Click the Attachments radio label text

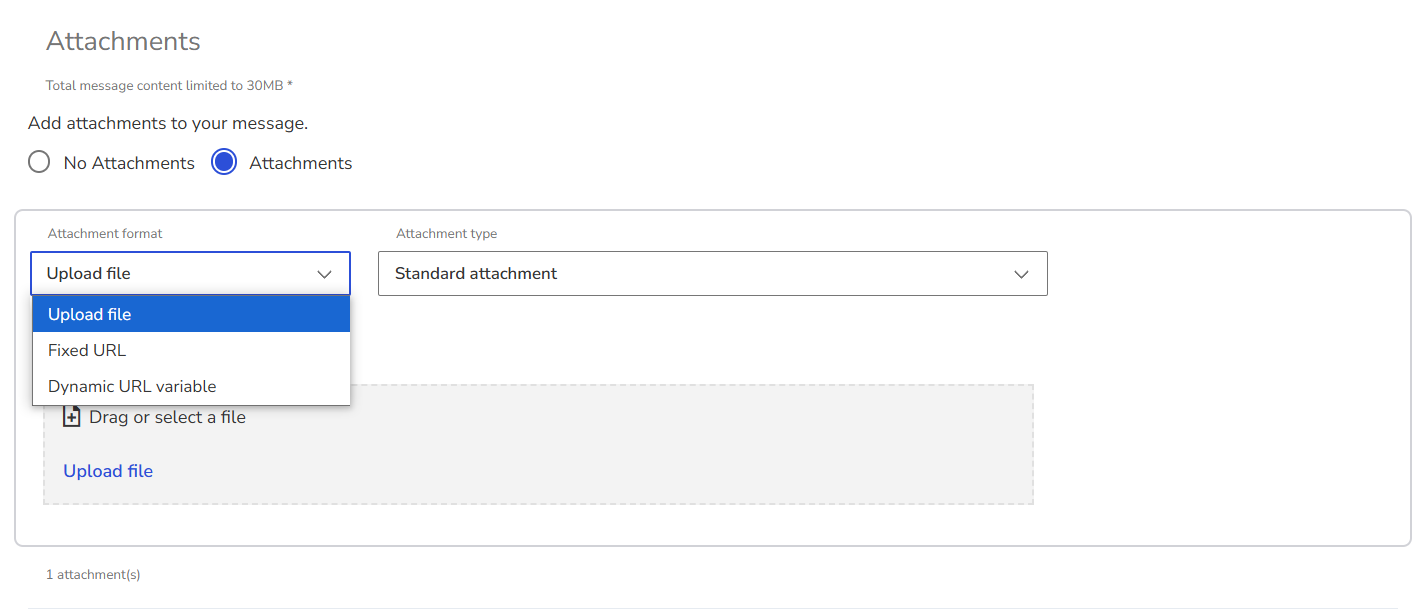(x=300, y=163)
